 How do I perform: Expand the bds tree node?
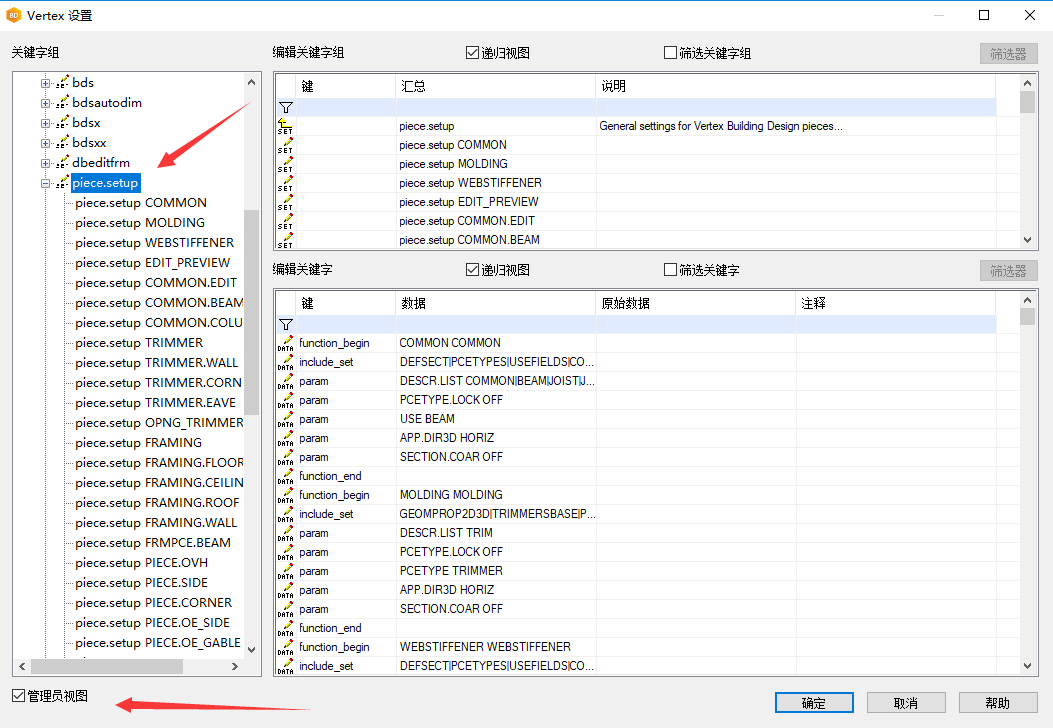coord(45,83)
